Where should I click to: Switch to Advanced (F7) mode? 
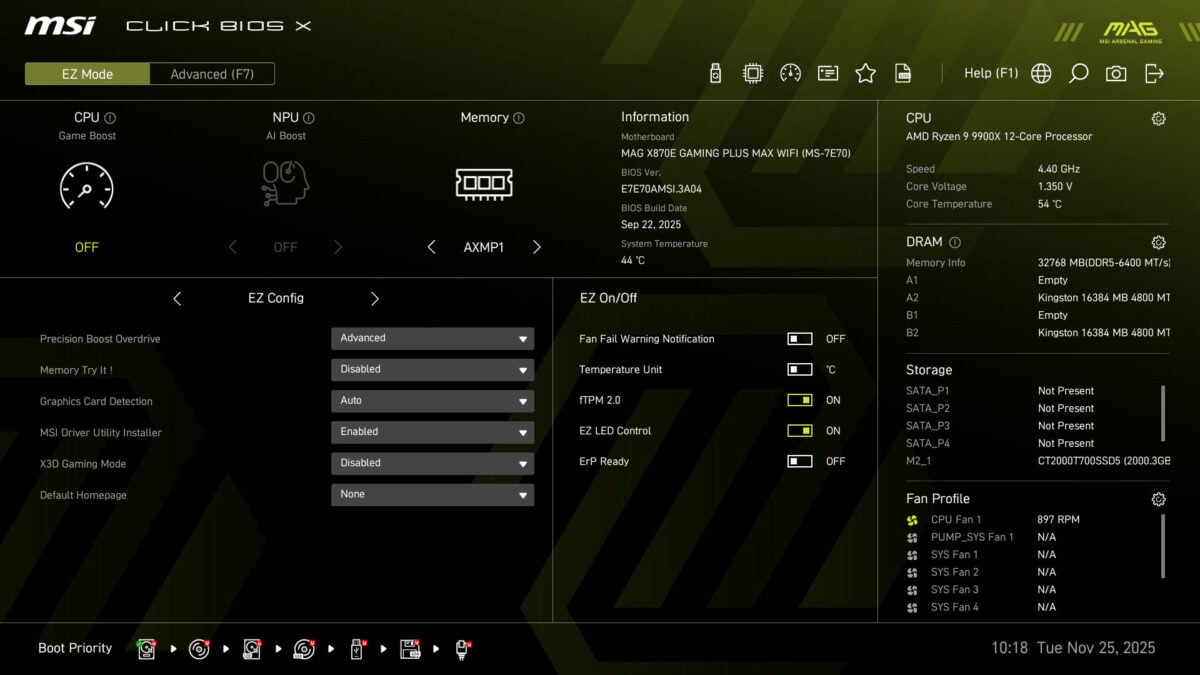211,73
